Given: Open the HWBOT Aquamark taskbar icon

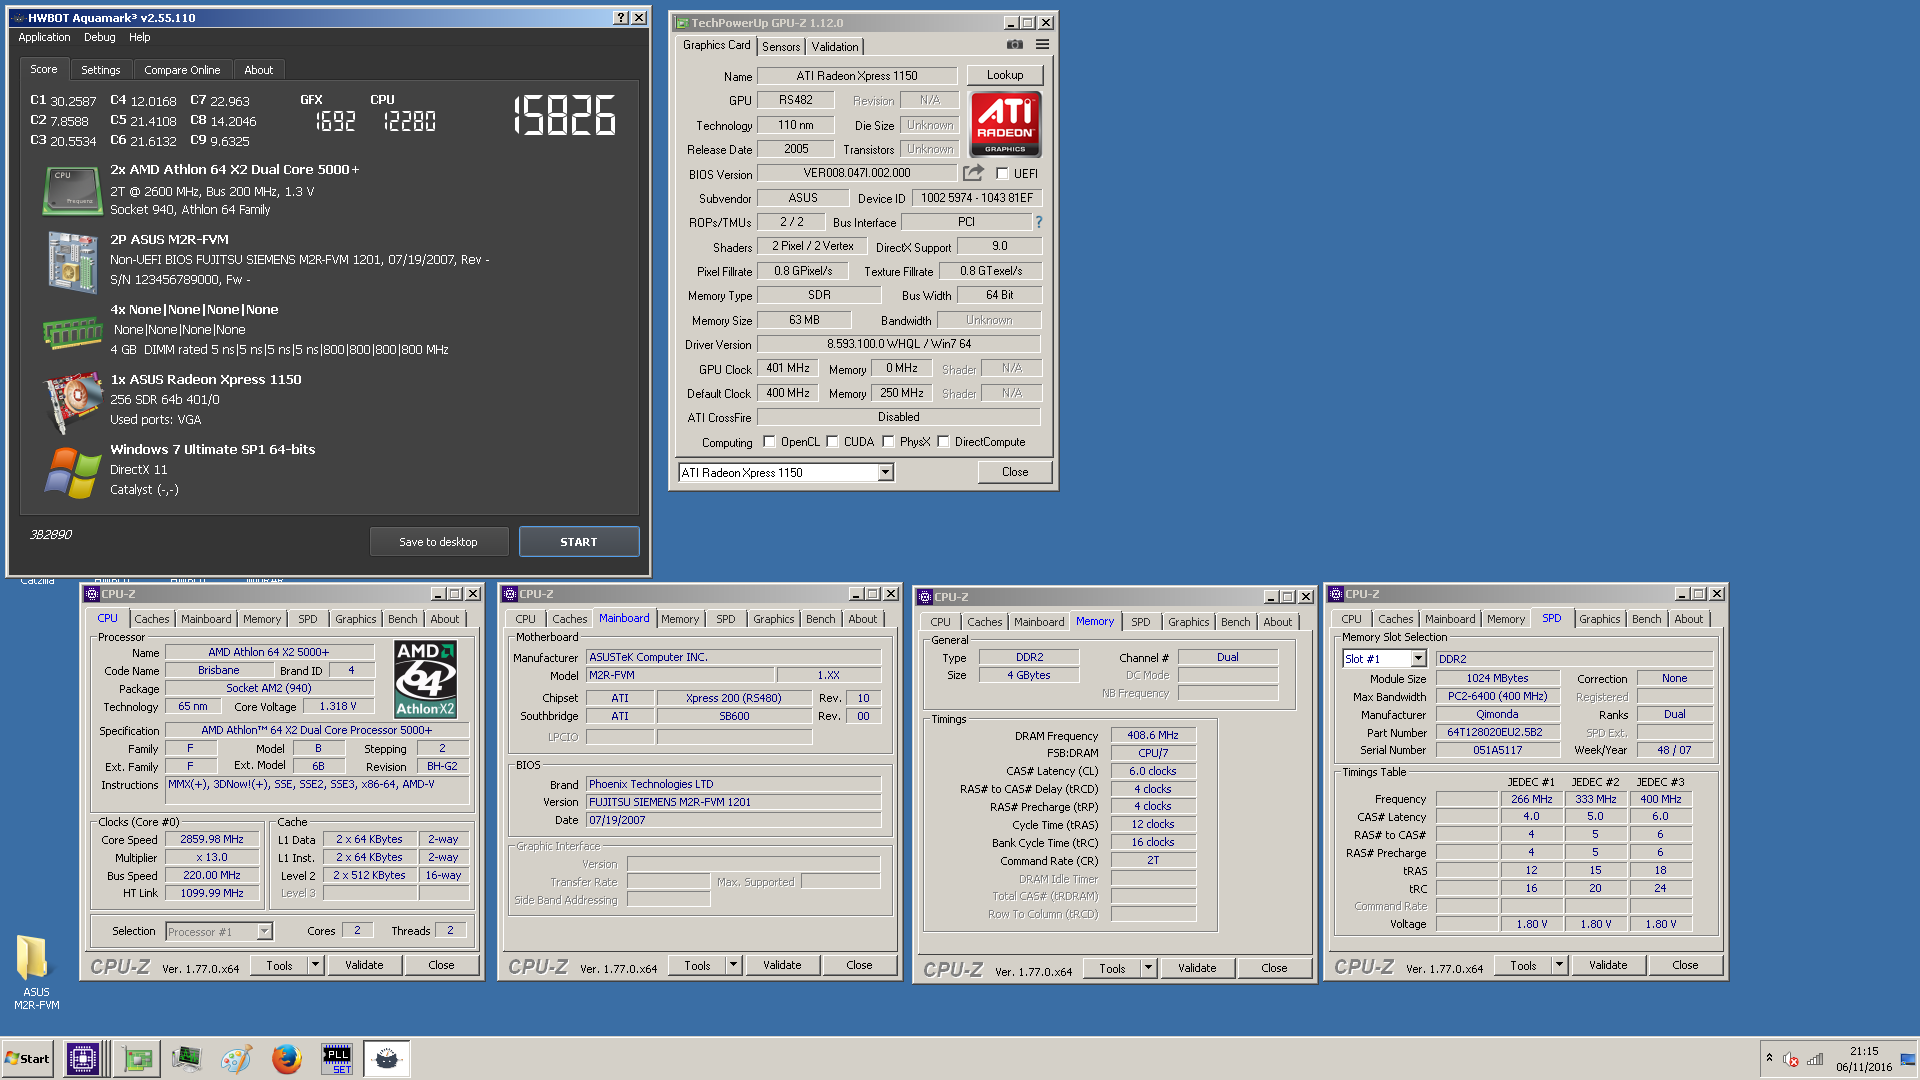Looking at the screenshot, I should 386,1058.
